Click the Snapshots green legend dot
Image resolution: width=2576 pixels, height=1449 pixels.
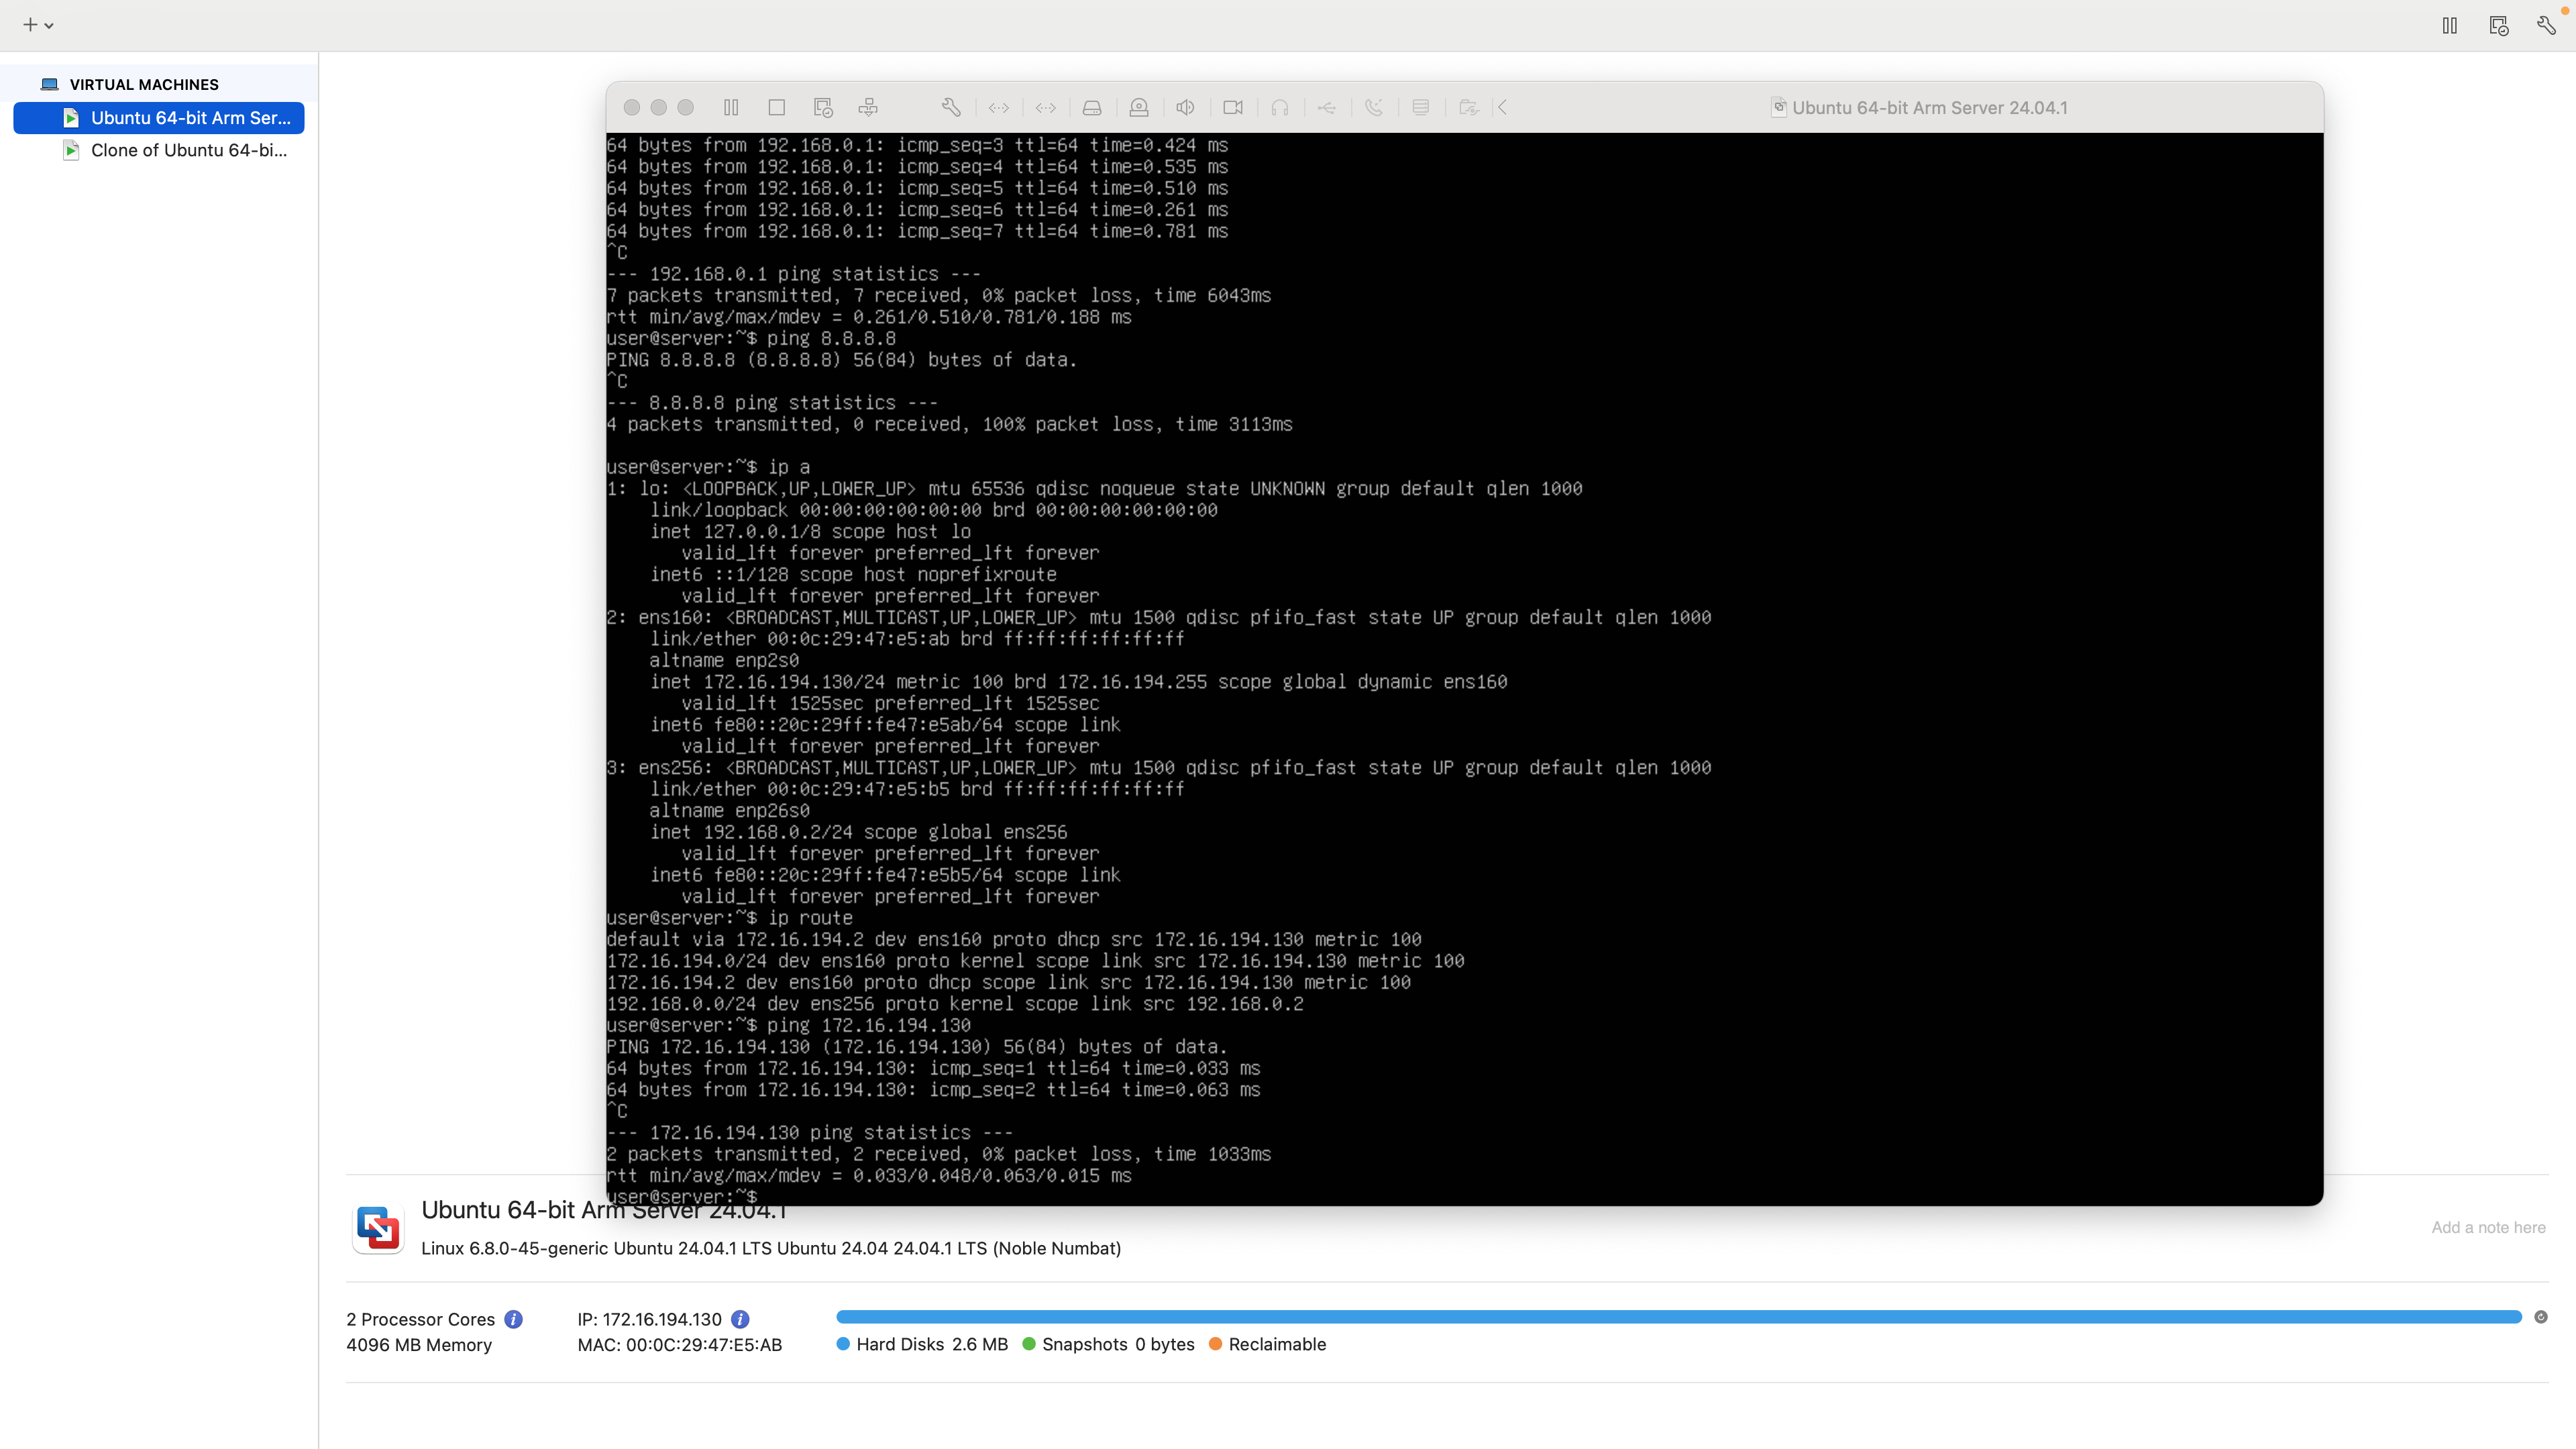point(1029,1344)
